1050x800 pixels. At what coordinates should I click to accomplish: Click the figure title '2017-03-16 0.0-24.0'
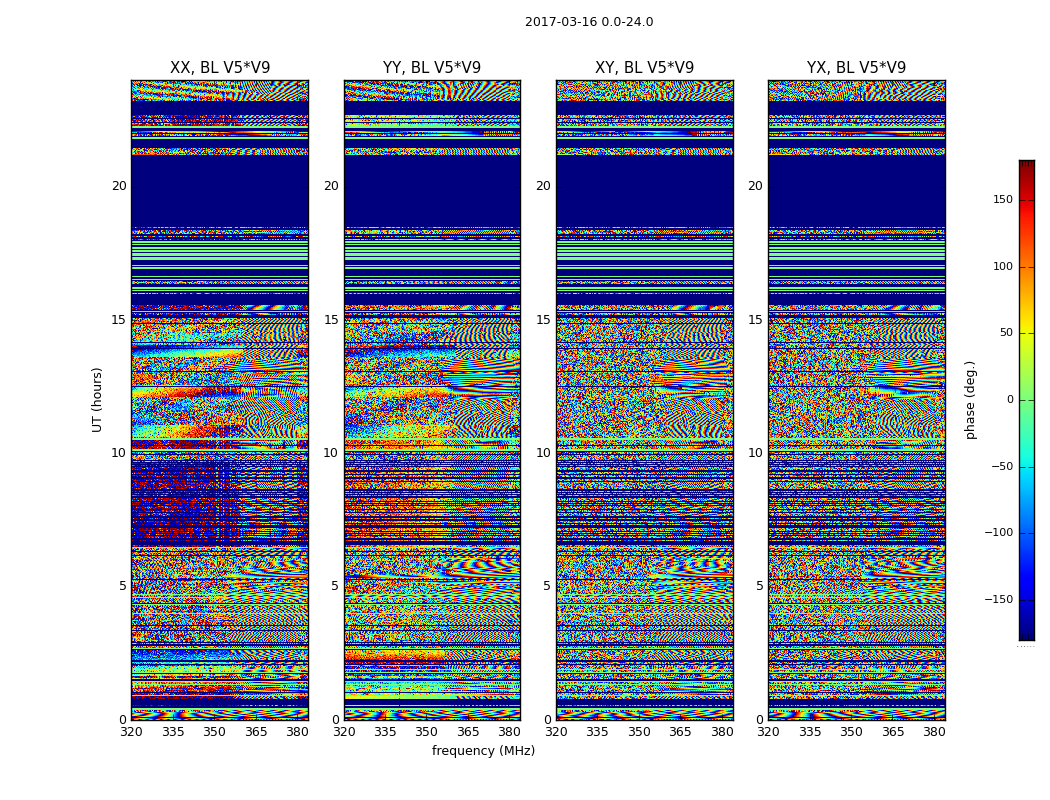point(589,22)
